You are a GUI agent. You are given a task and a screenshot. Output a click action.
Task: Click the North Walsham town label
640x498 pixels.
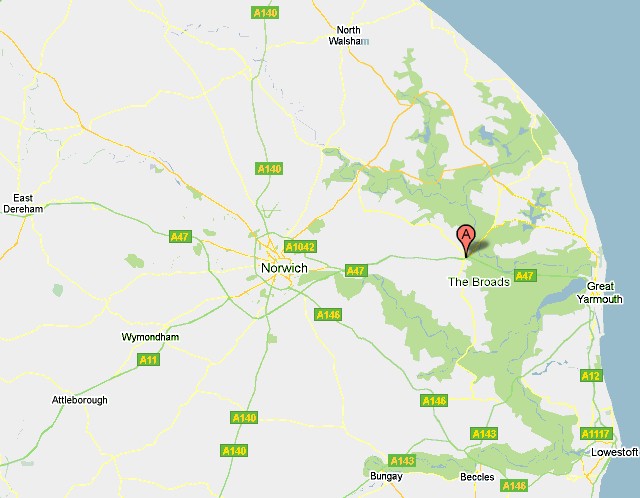point(349,36)
